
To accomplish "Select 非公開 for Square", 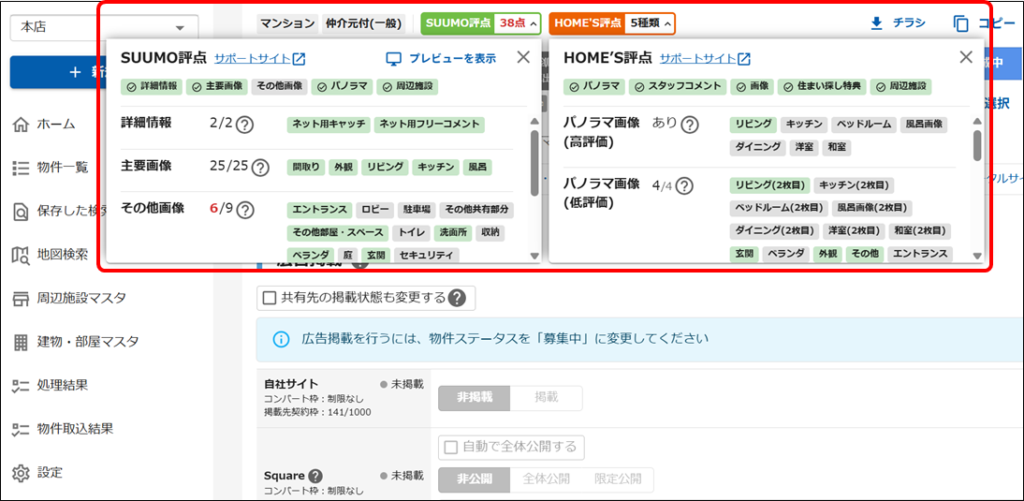I will pyautogui.click(x=473, y=479).
